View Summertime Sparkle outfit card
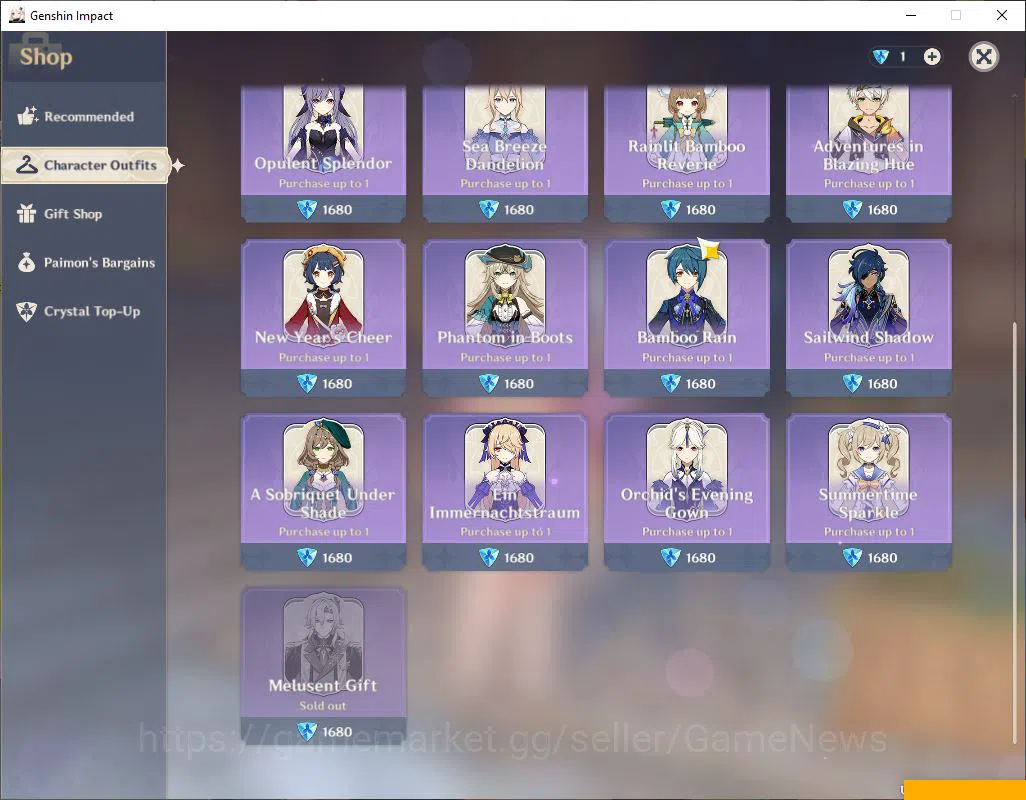1026x800 pixels. click(x=868, y=492)
